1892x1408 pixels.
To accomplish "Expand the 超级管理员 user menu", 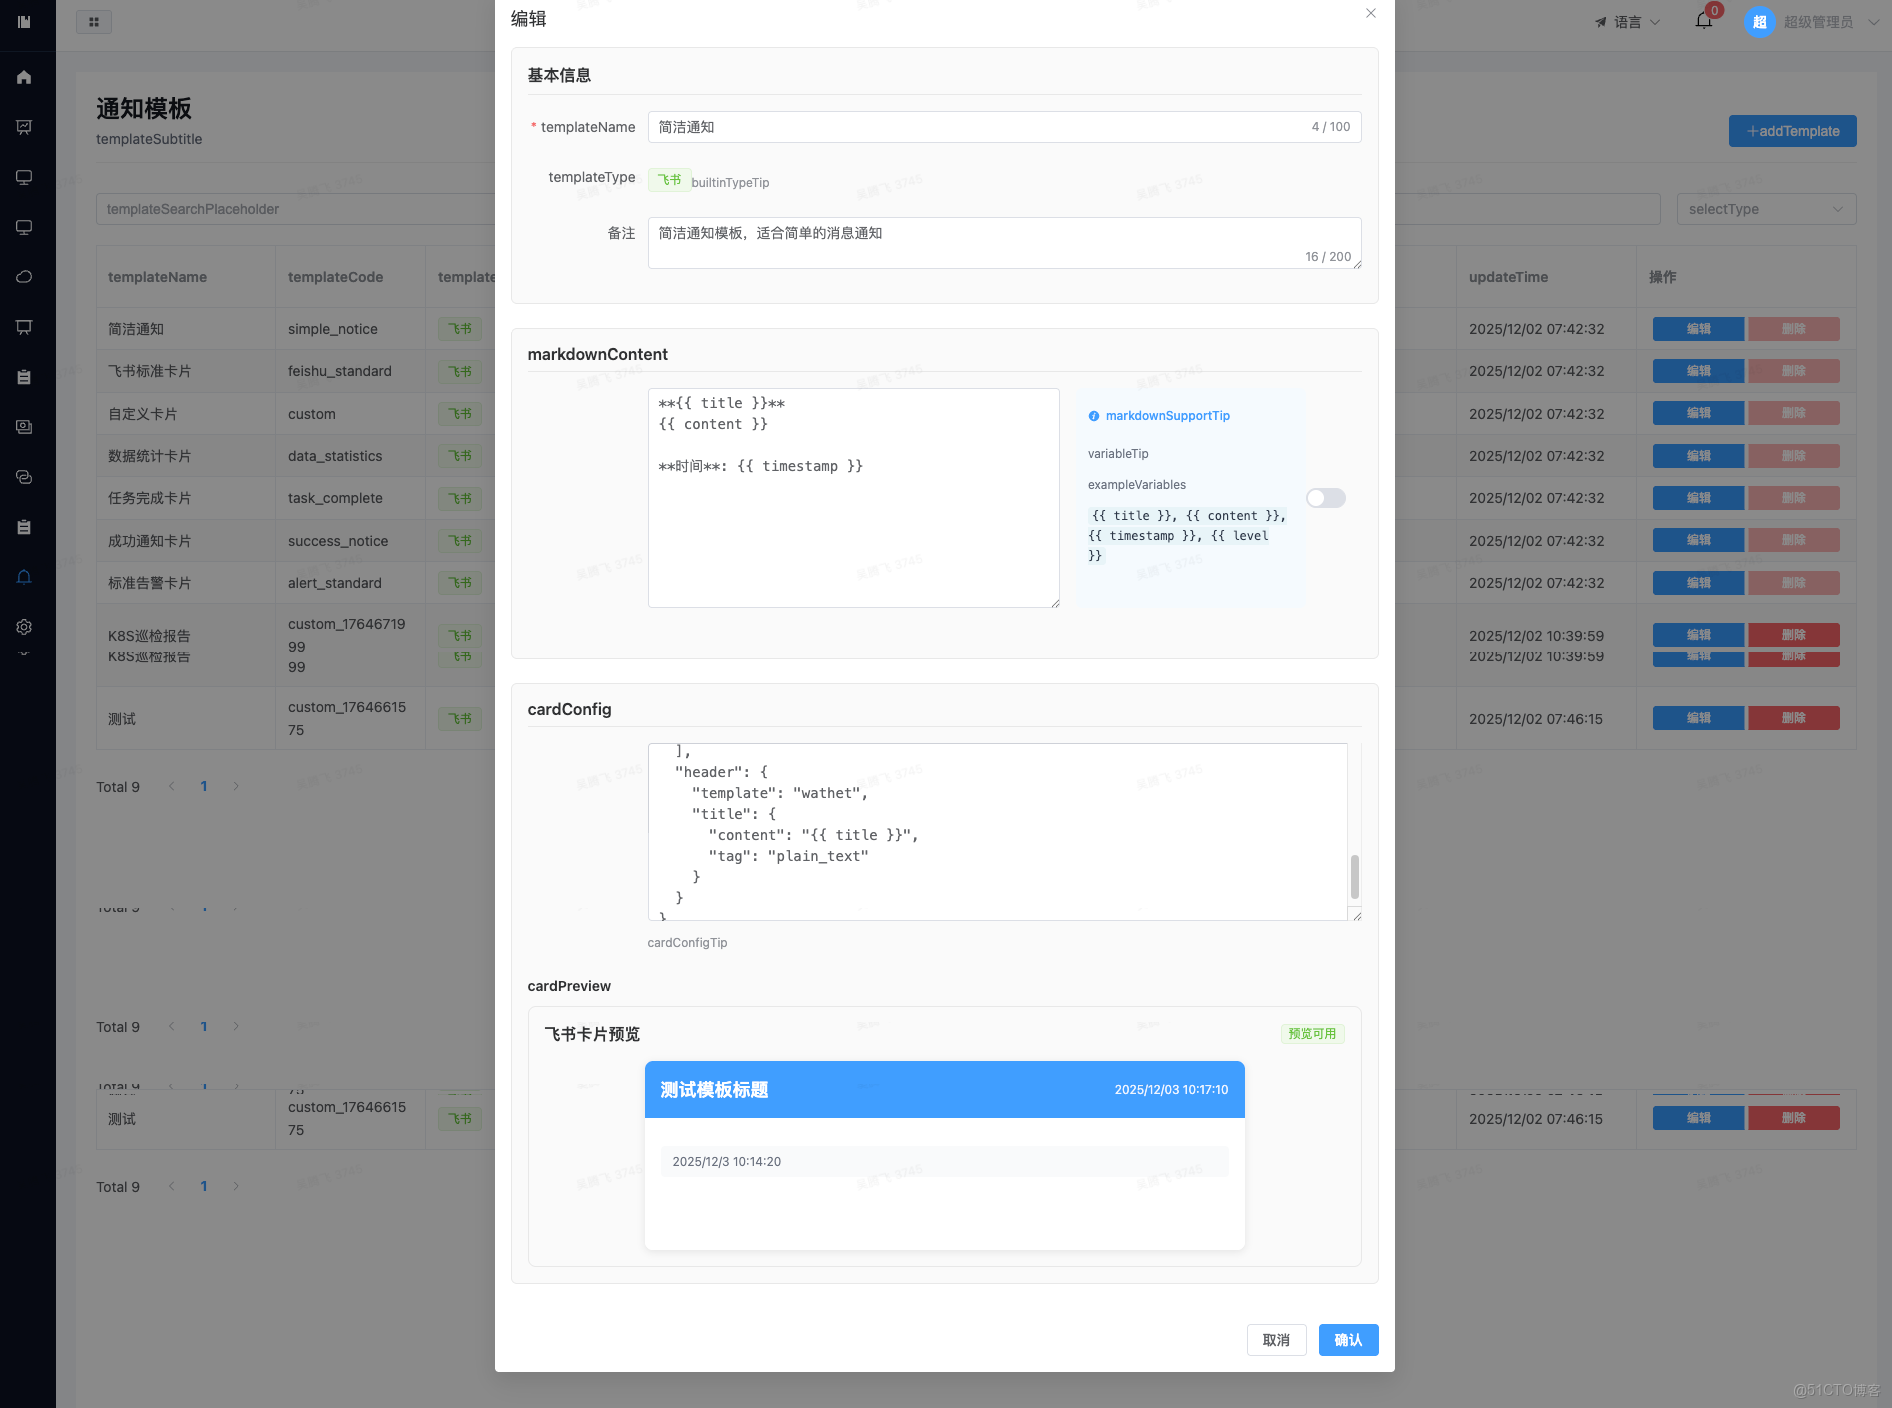I will [1830, 22].
